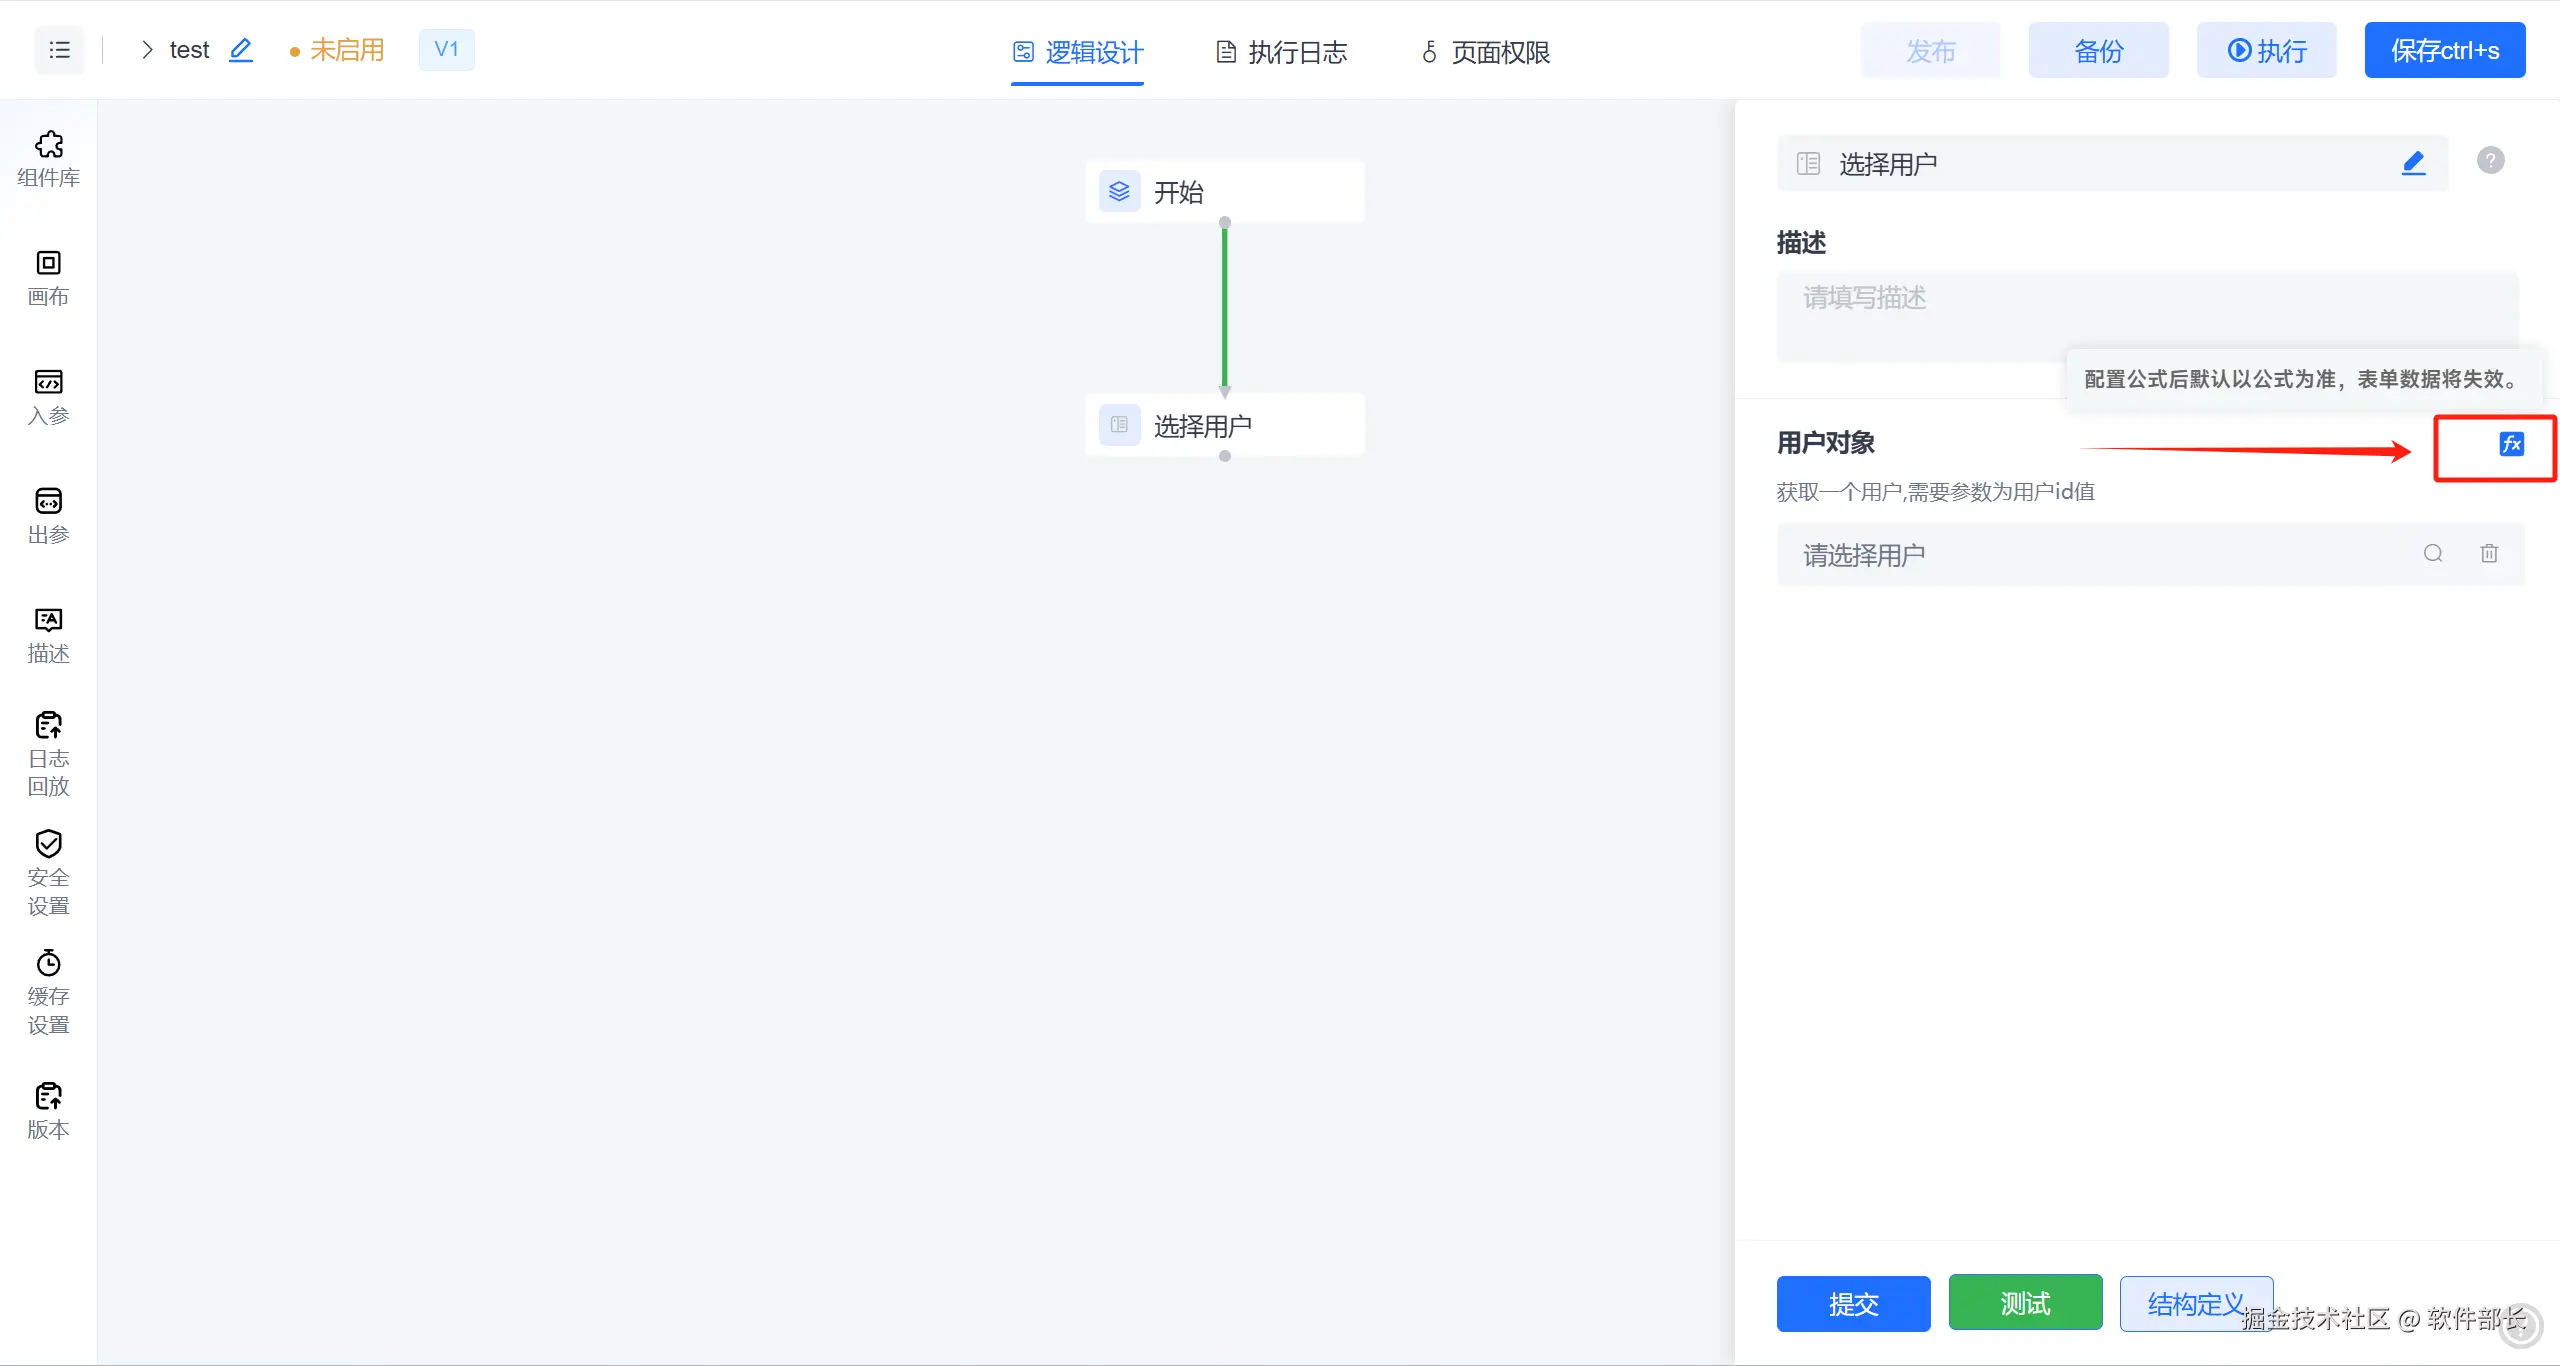Switch to the 页面权限 tab
Viewport: 2560px width, 1366px height.
click(1486, 52)
